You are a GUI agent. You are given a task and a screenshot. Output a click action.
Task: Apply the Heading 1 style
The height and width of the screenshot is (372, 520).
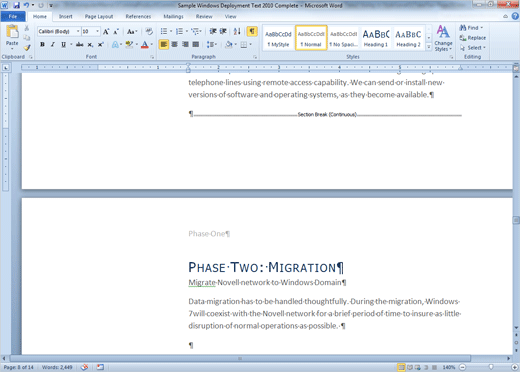click(376, 38)
